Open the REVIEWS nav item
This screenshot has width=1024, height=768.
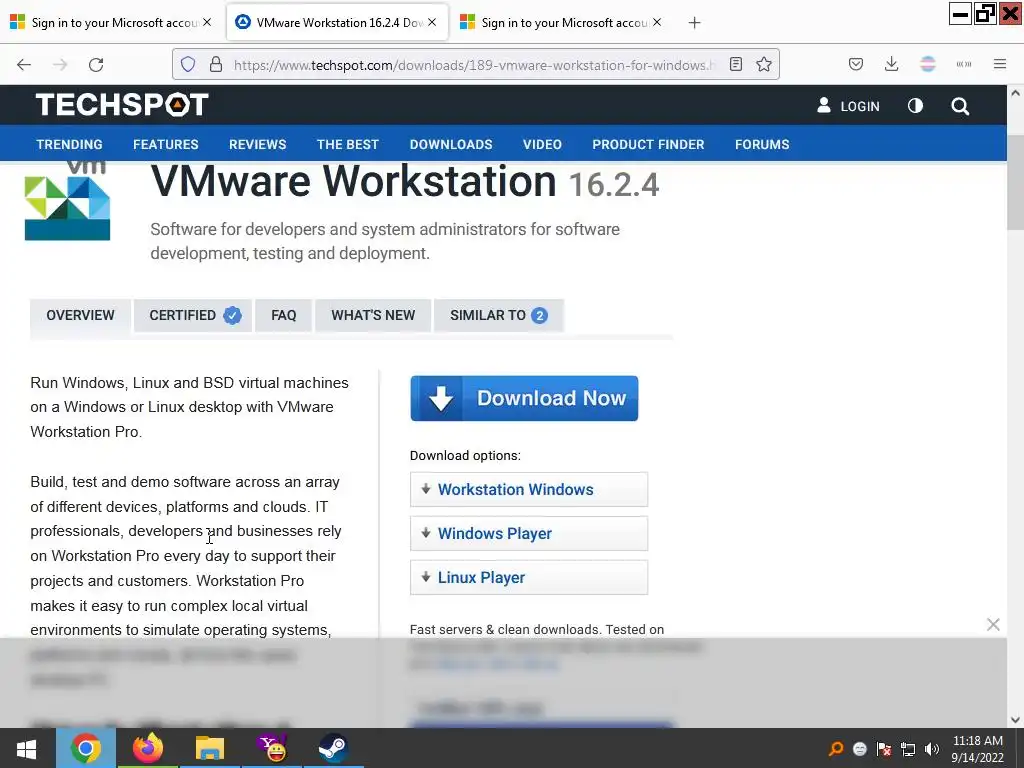pyautogui.click(x=257, y=144)
